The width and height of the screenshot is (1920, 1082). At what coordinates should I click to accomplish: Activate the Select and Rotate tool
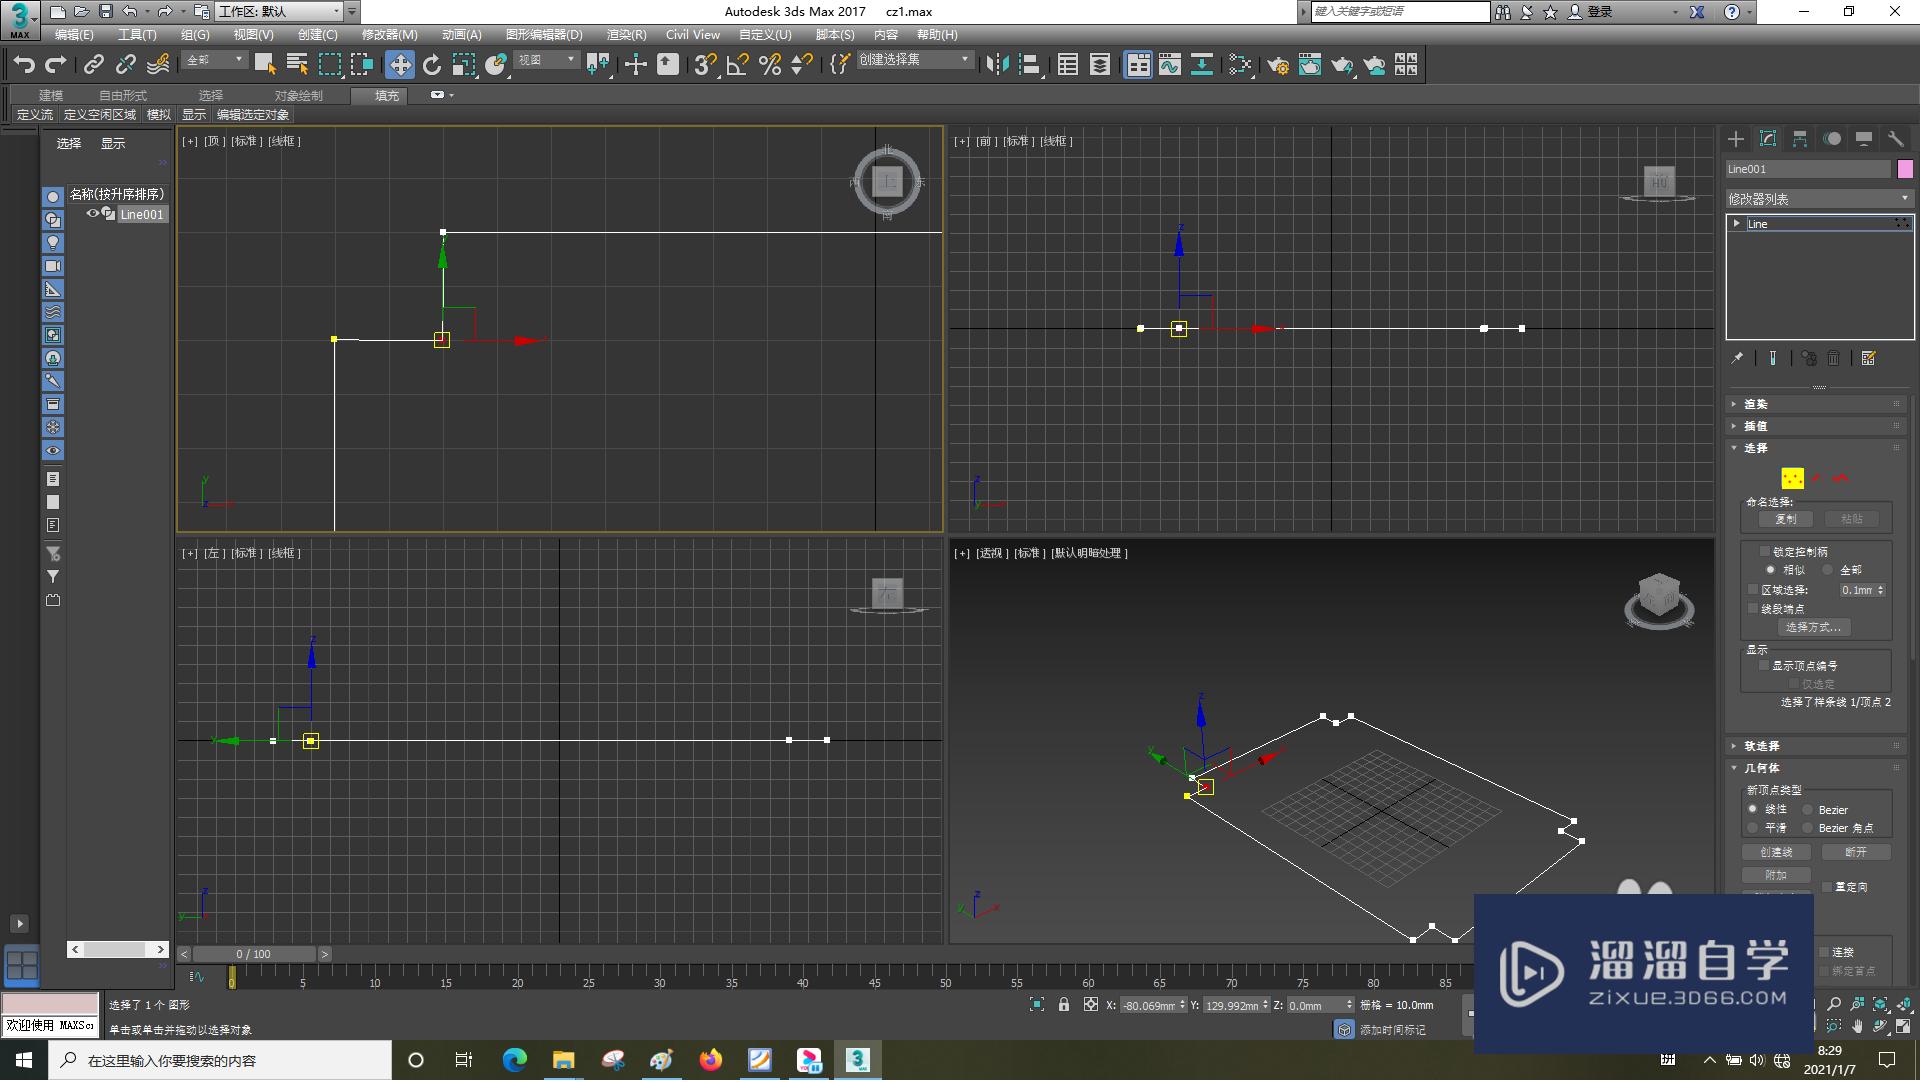click(x=432, y=65)
